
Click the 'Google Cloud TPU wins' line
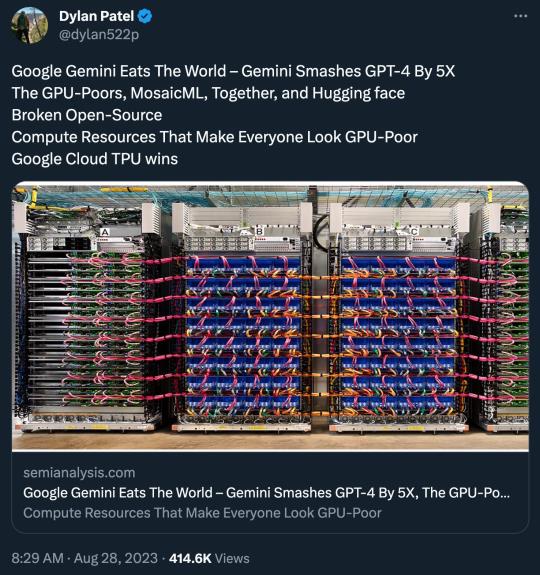[95, 159]
